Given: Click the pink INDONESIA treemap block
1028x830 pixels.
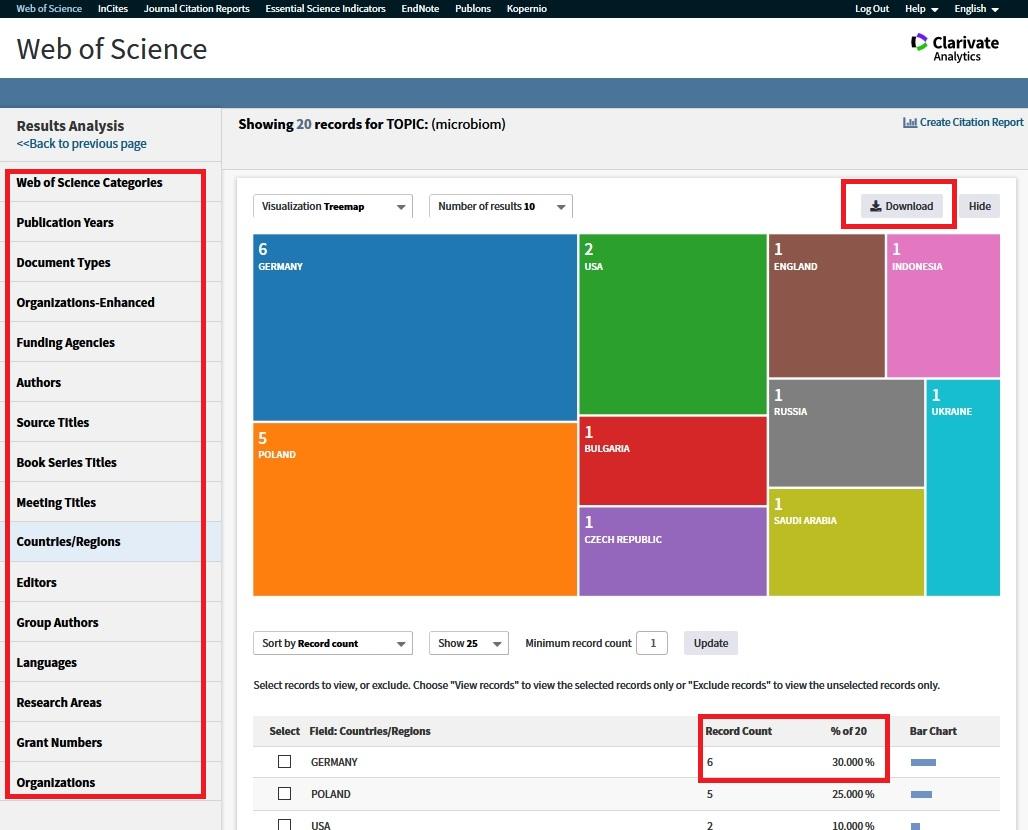Looking at the screenshot, I should (x=943, y=306).
